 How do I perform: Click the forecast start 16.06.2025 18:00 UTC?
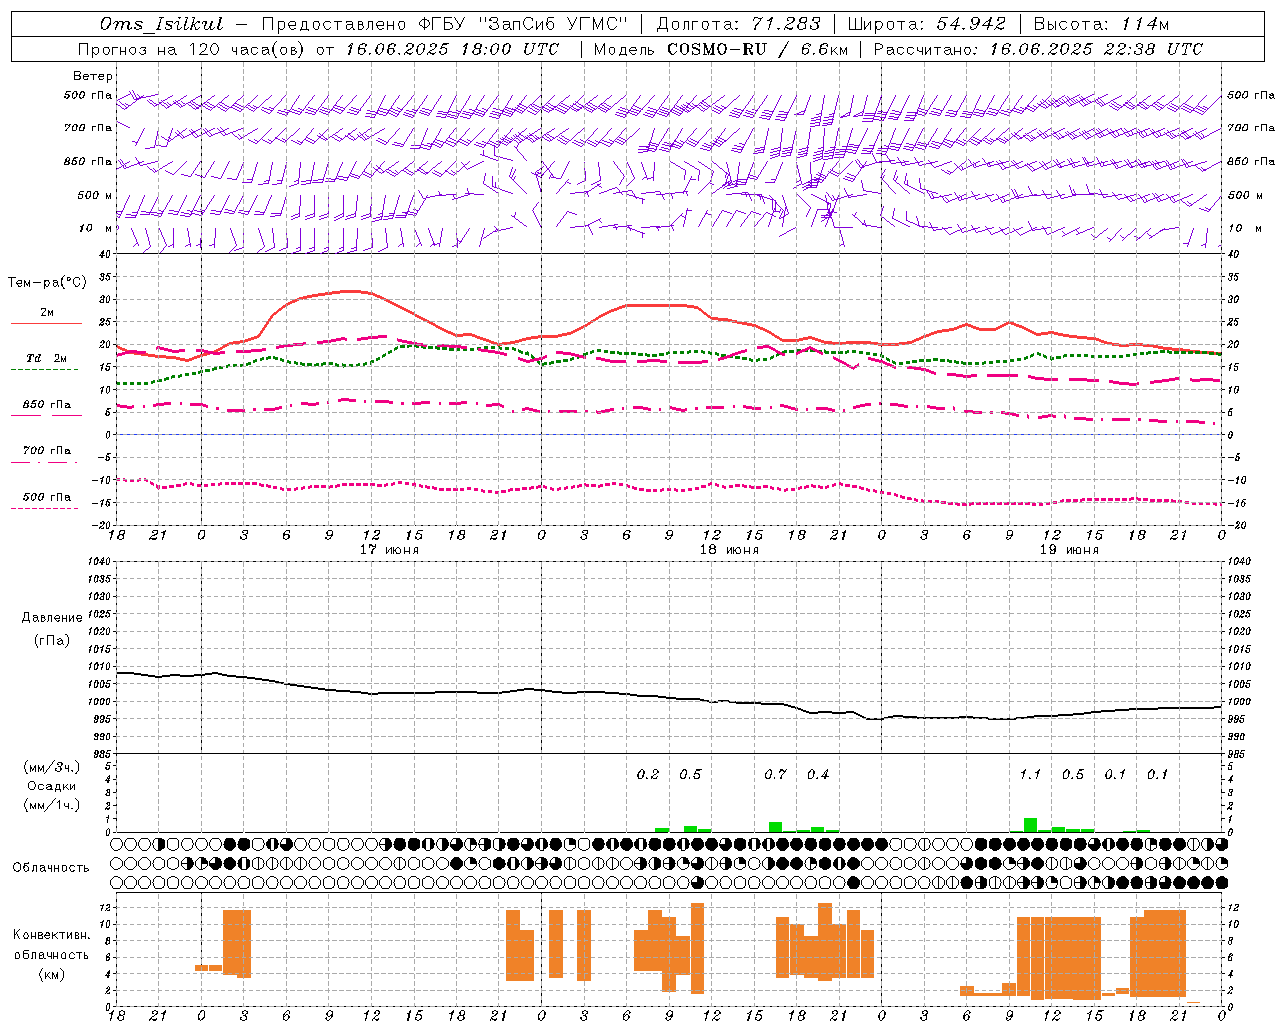click(452, 49)
